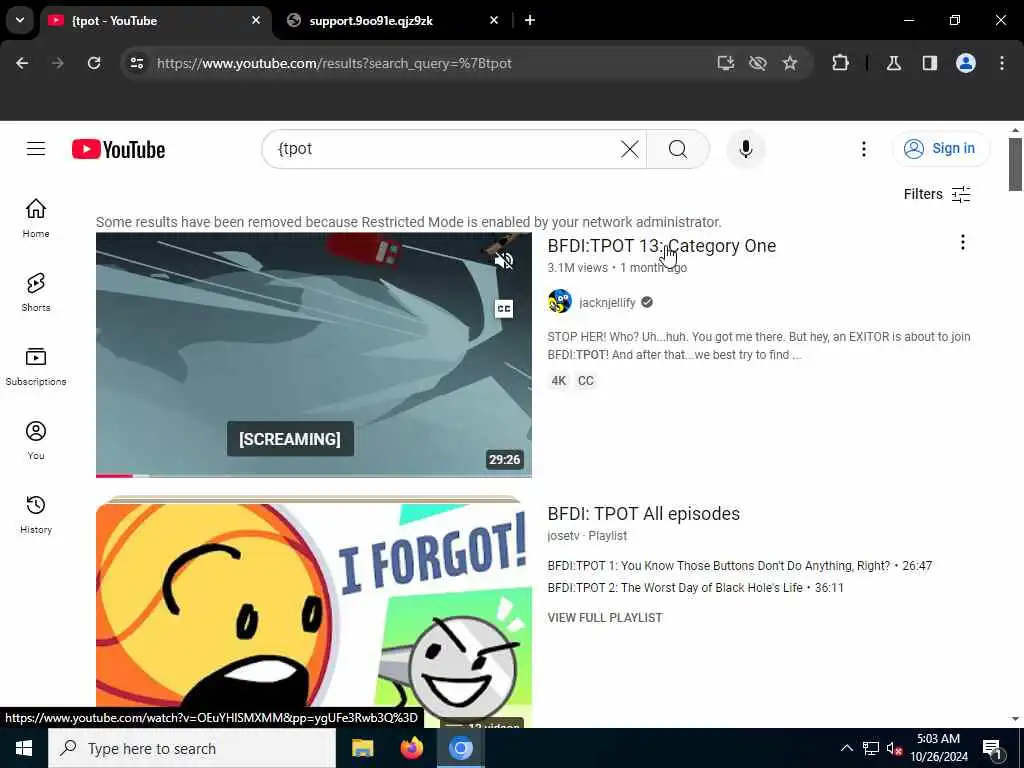This screenshot has height=768, width=1024.
Task: Open the Home sidebar item
Action: pyautogui.click(x=36, y=218)
